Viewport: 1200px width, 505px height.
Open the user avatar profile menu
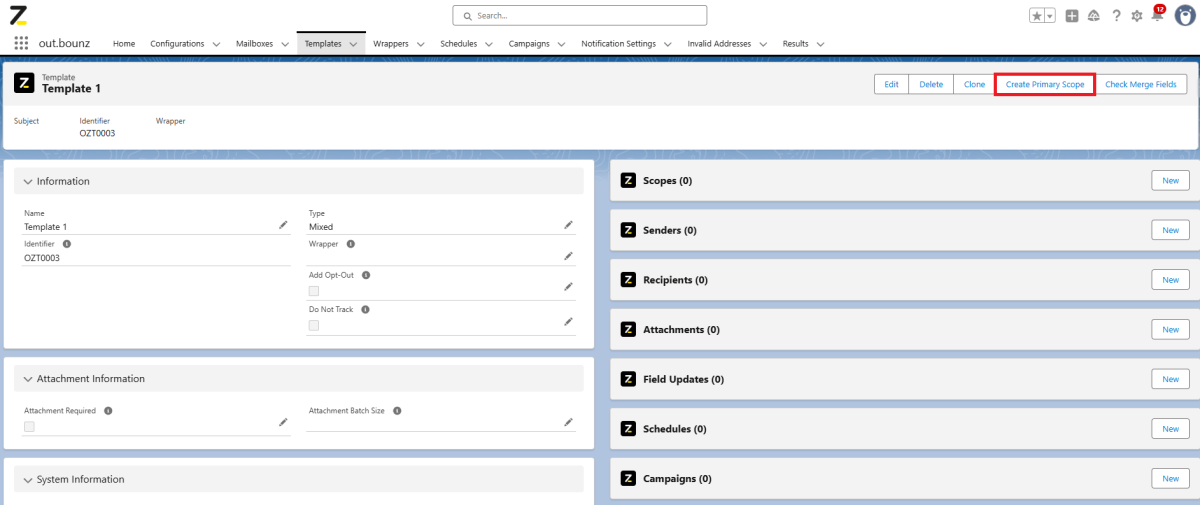tap(1184, 15)
